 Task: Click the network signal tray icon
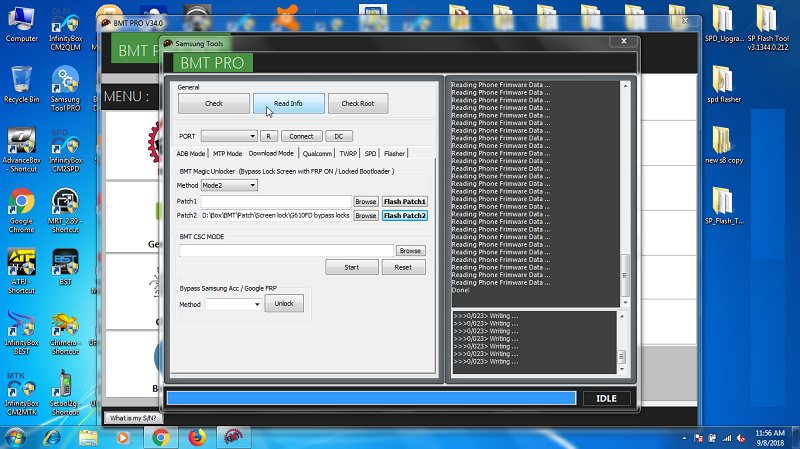click(x=727, y=438)
